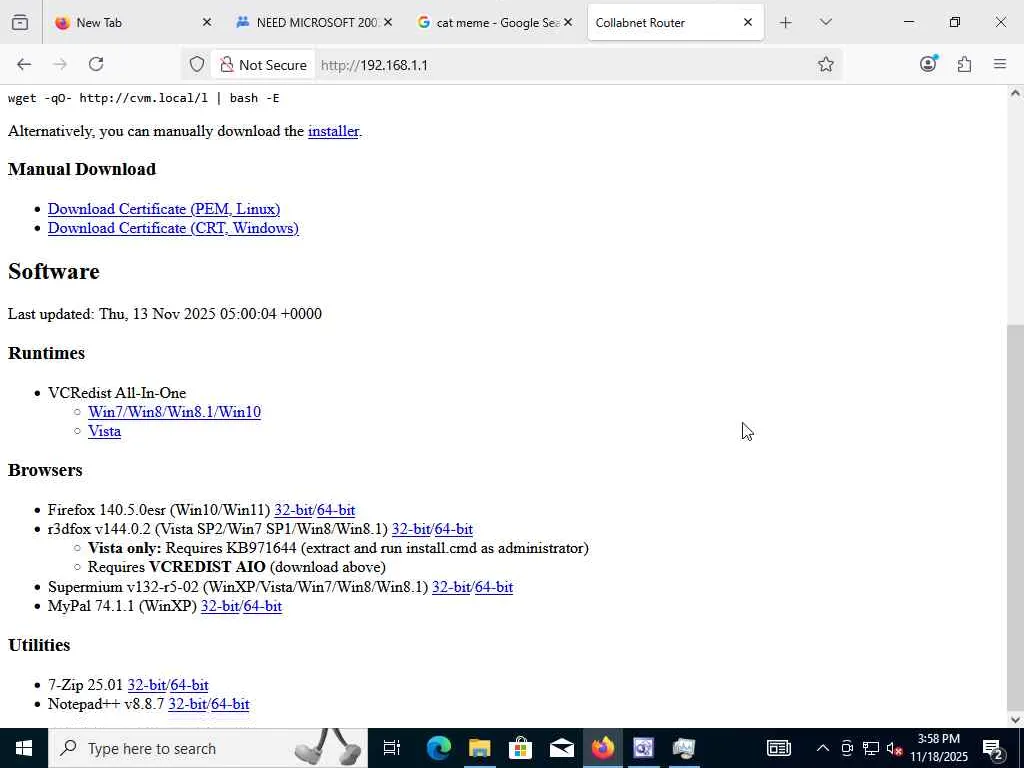Click the browser Back arrow
This screenshot has width=1024, height=768.
pyautogui.click(x=24, y=64)
